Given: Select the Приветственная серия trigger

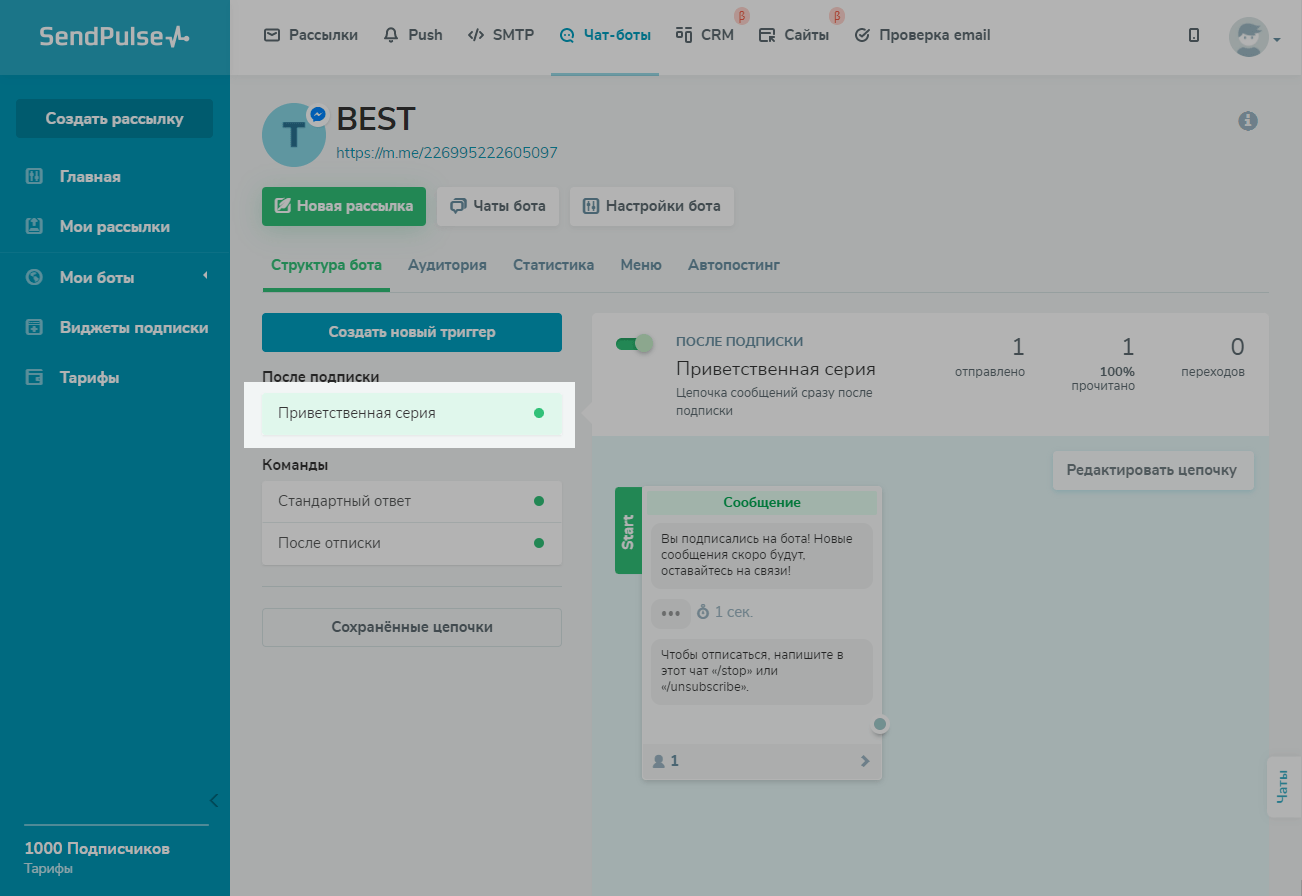Looking at the screenshot, I should coord(412,413).
